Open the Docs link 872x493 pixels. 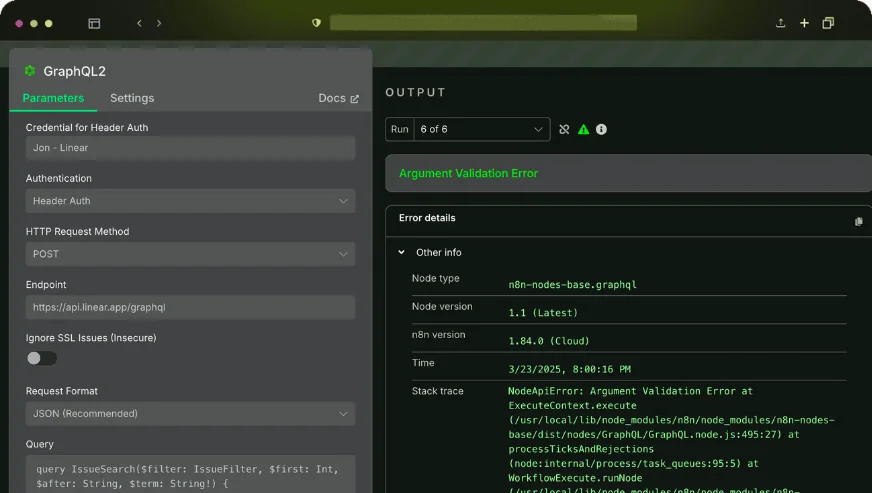tap(338, 98)
